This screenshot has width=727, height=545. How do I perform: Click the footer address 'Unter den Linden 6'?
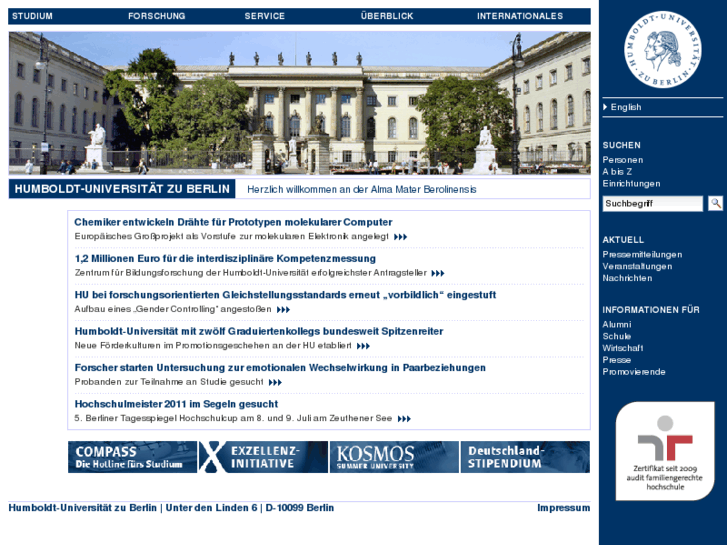211,508
